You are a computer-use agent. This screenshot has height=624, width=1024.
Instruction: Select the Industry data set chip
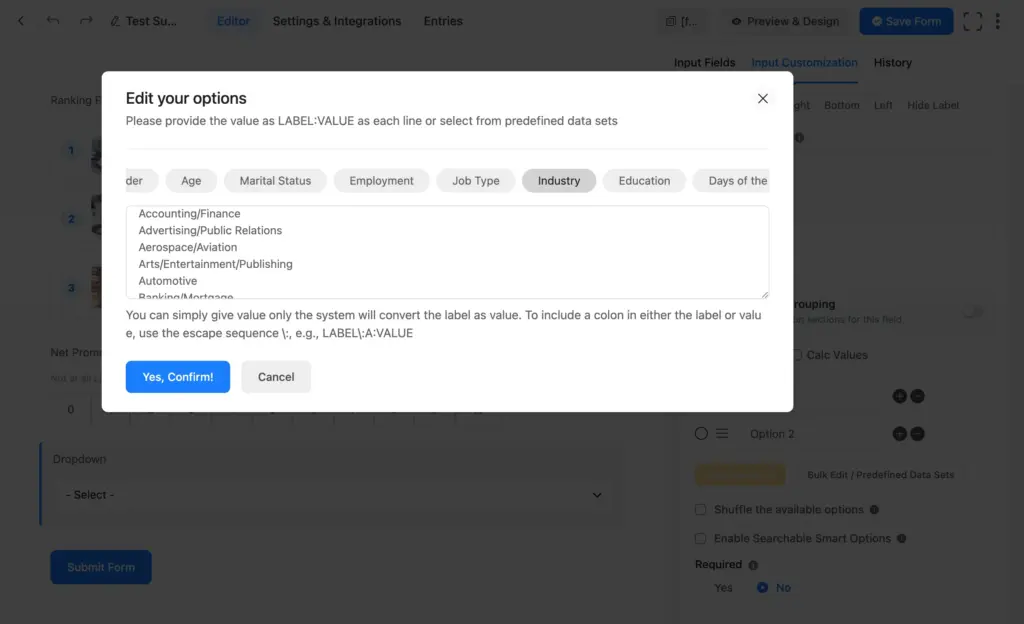(558, 181)
